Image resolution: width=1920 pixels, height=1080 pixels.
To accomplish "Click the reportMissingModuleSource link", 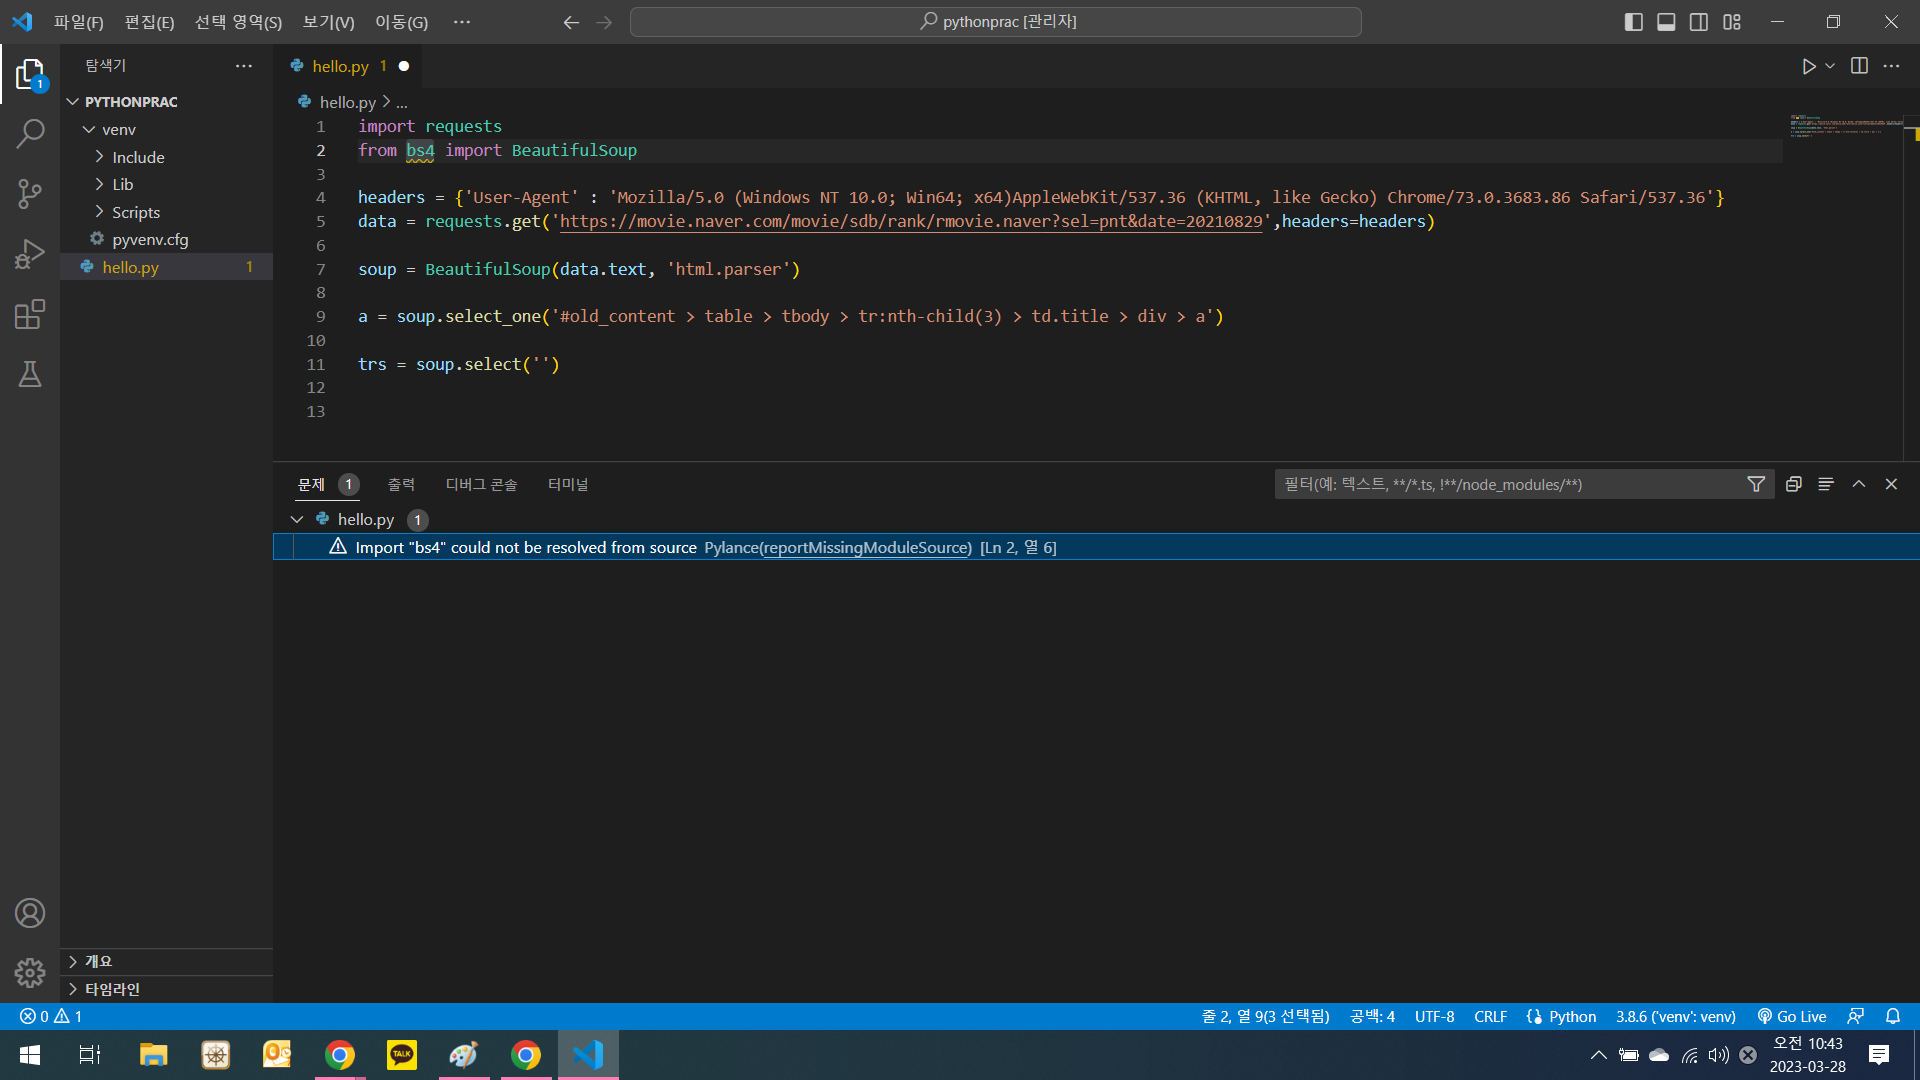I will (866, 547).
